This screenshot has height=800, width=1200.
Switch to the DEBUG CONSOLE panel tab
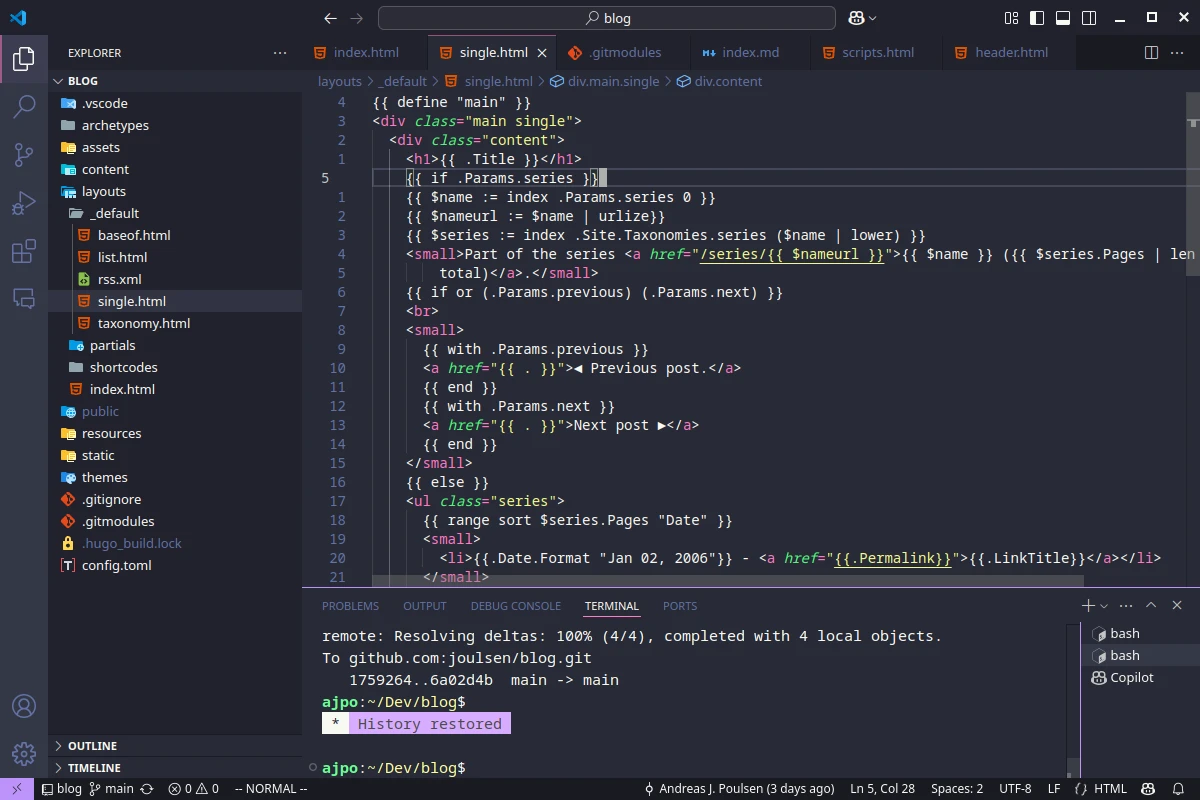click(x=515, y=606)
